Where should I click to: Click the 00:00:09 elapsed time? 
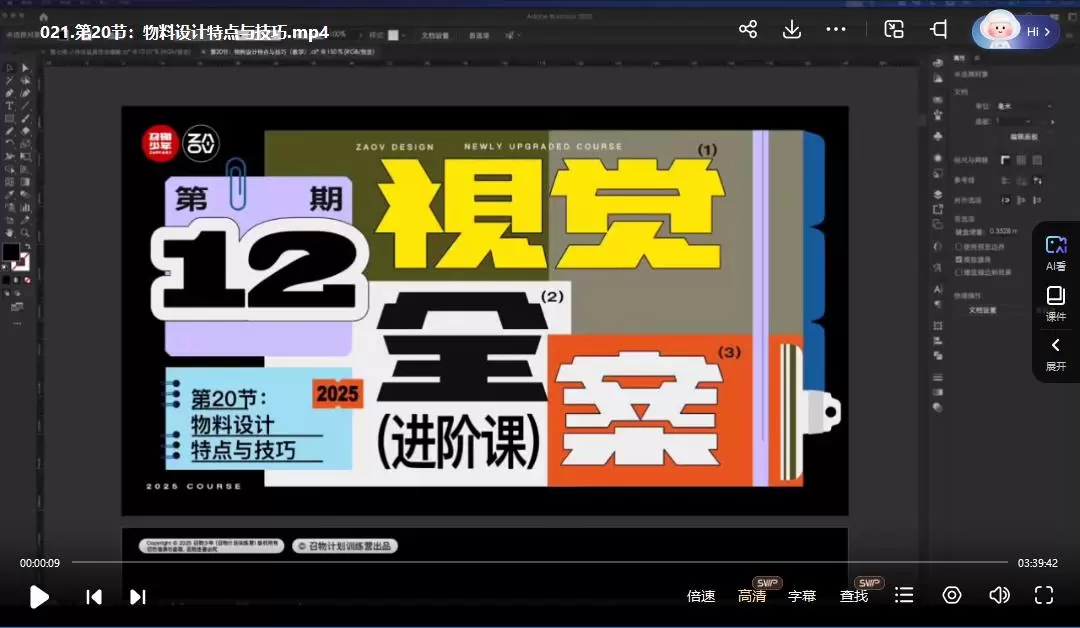tap(39, 563)
